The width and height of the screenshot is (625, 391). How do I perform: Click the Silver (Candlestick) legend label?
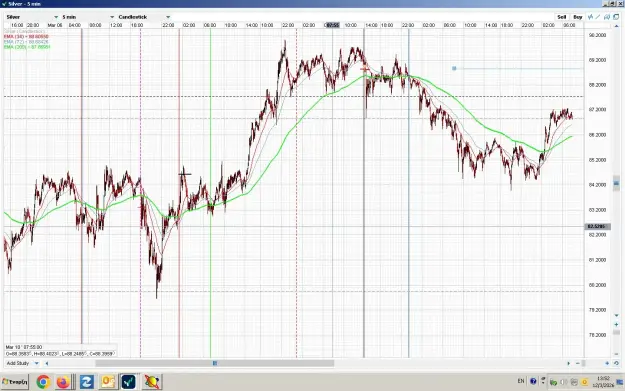(x=24, y=31)
